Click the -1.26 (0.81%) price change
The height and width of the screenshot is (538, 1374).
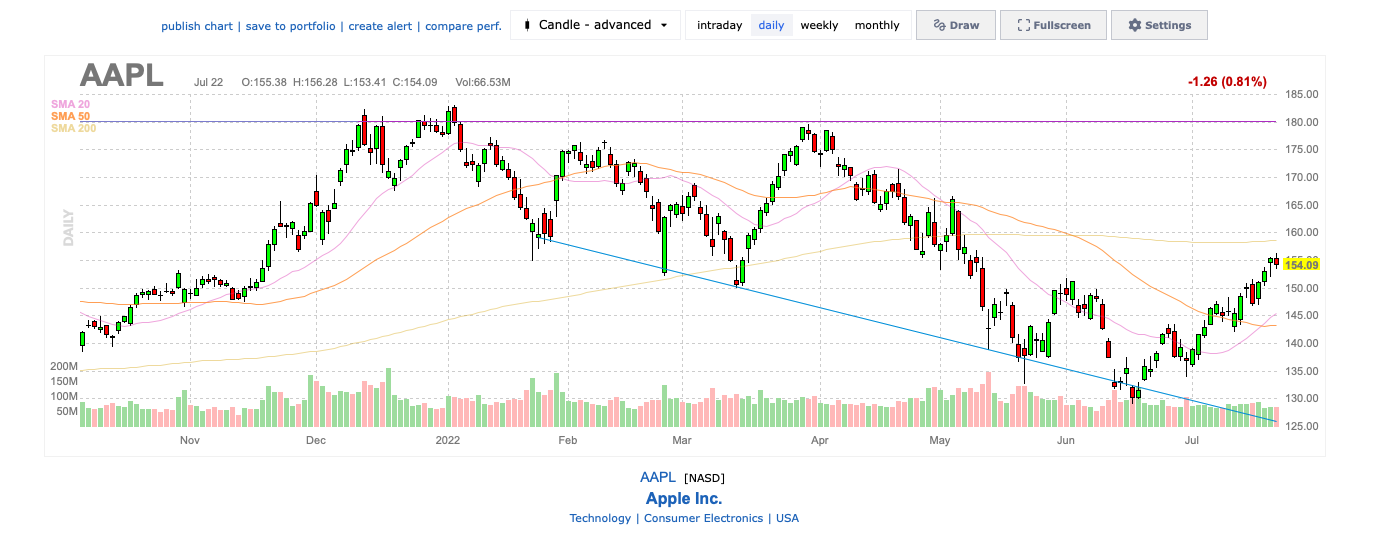pos(1227,81)
